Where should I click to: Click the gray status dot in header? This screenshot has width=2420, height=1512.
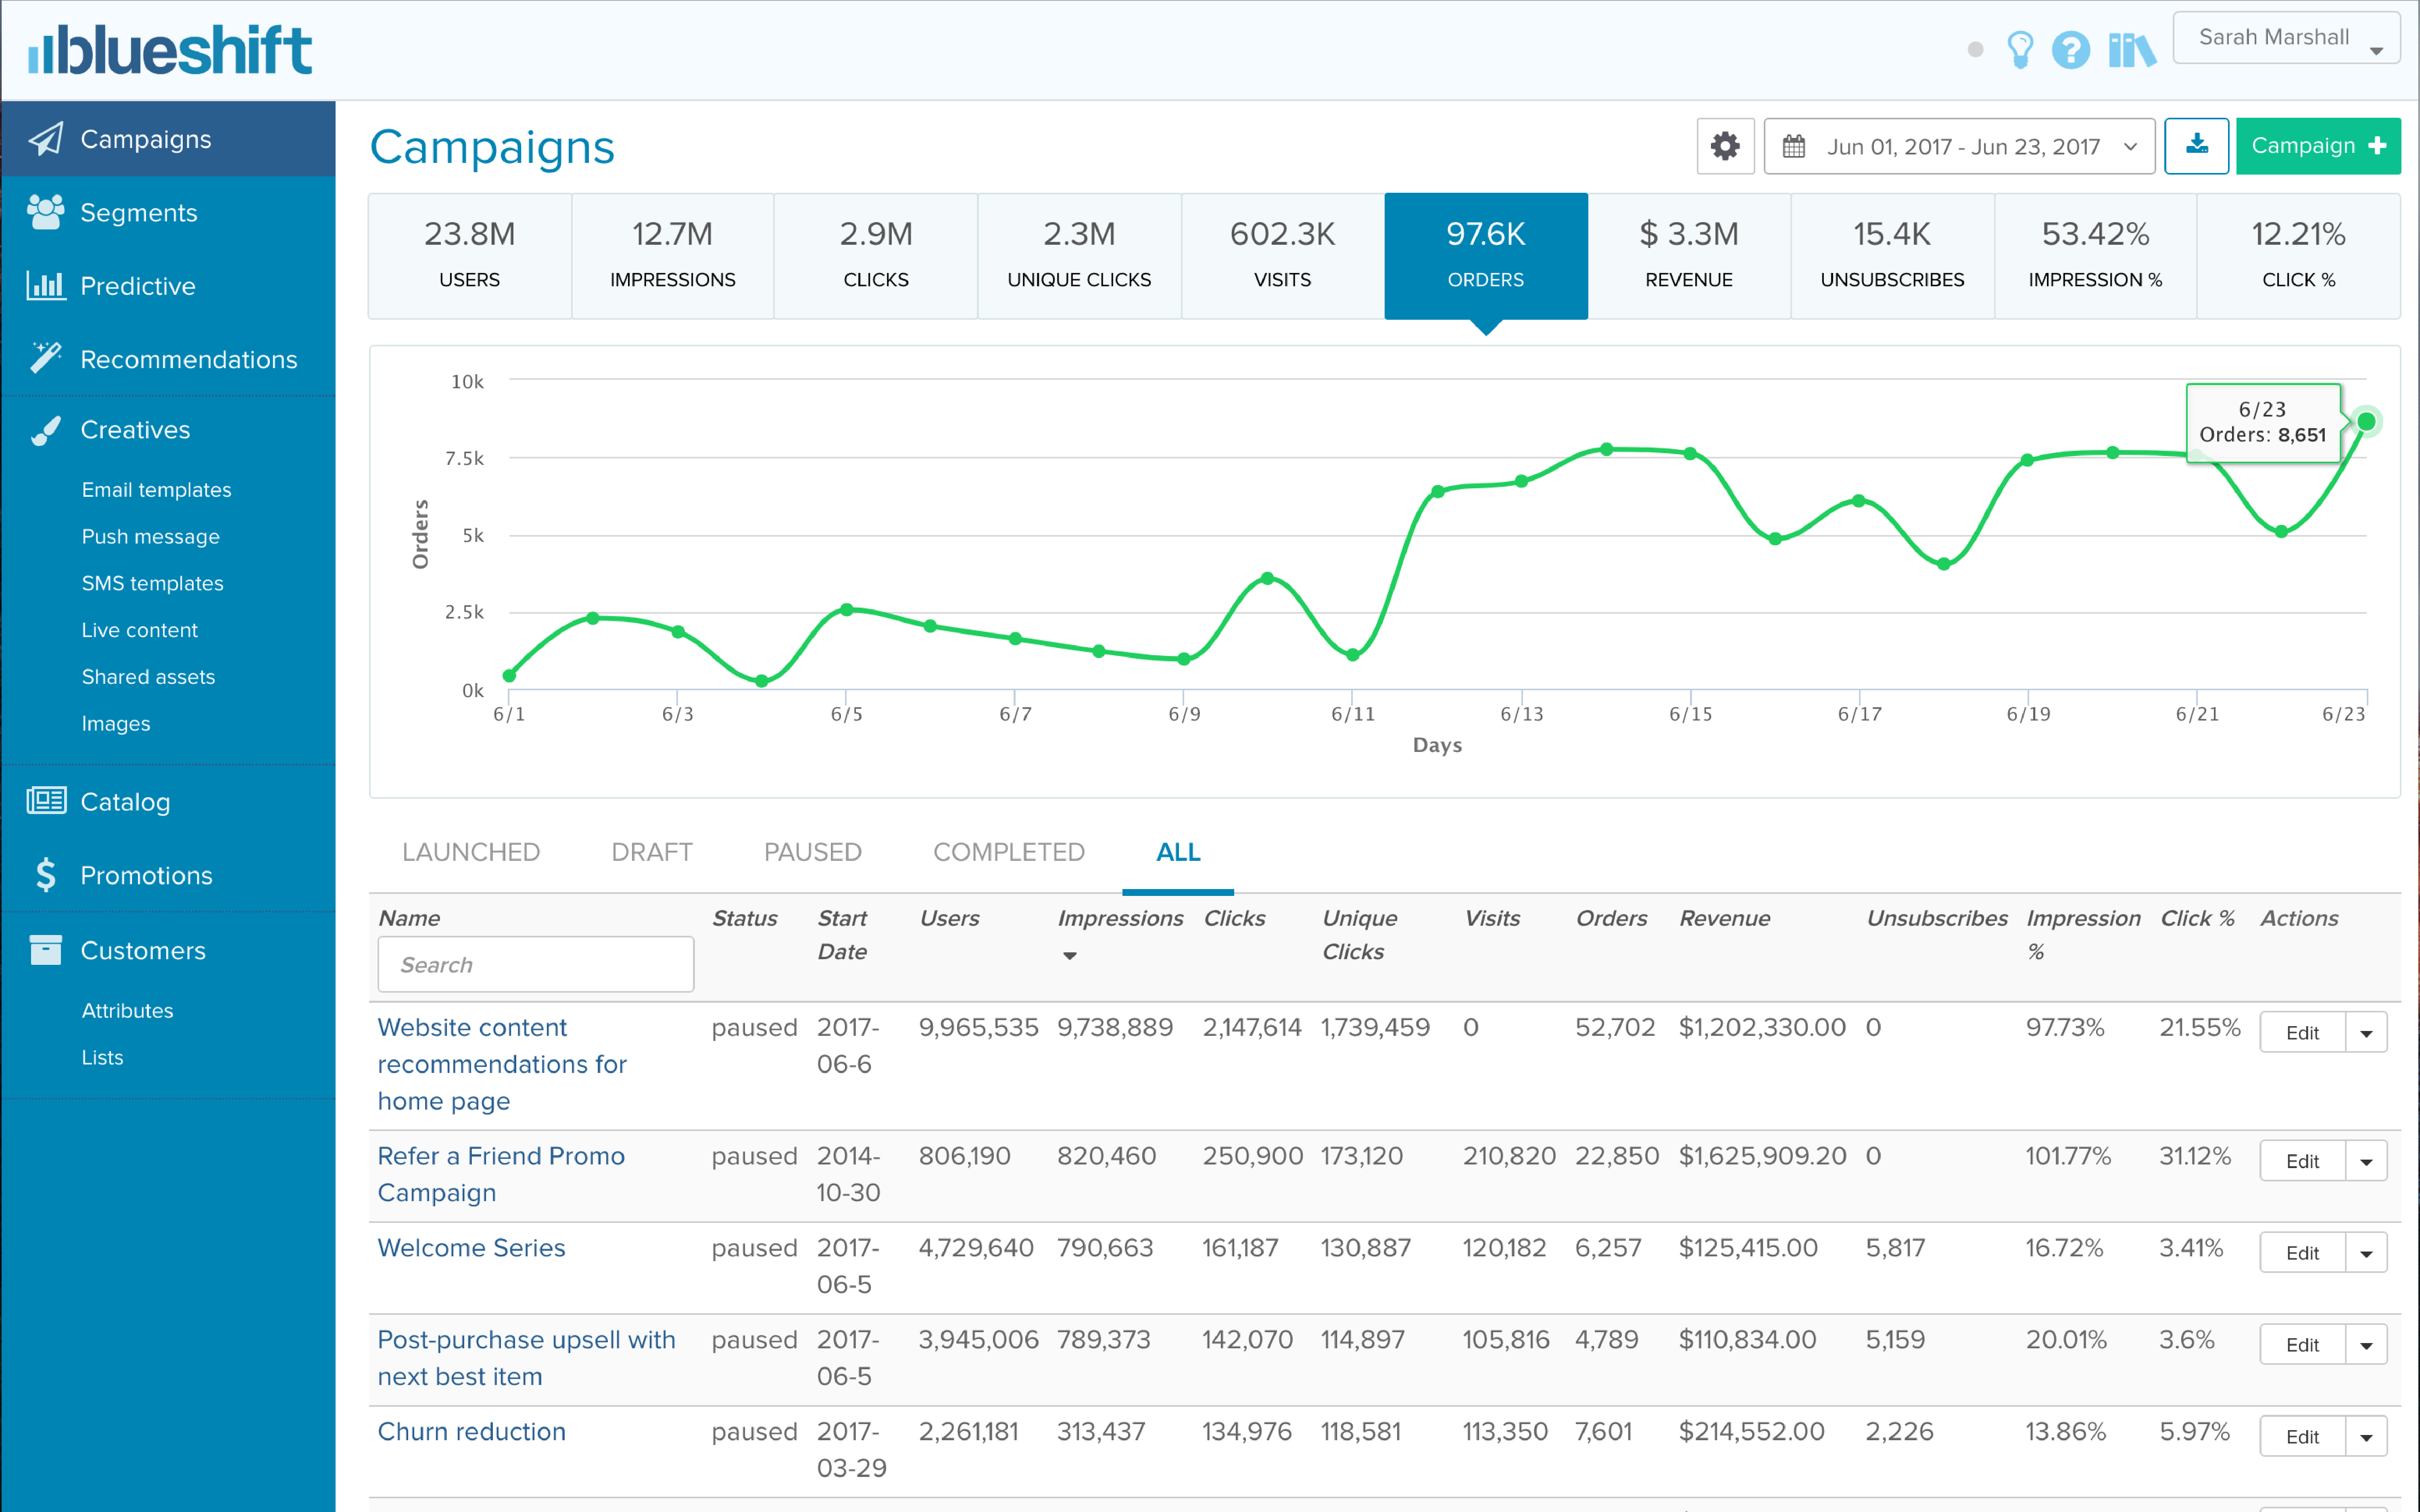(1975, 49)
